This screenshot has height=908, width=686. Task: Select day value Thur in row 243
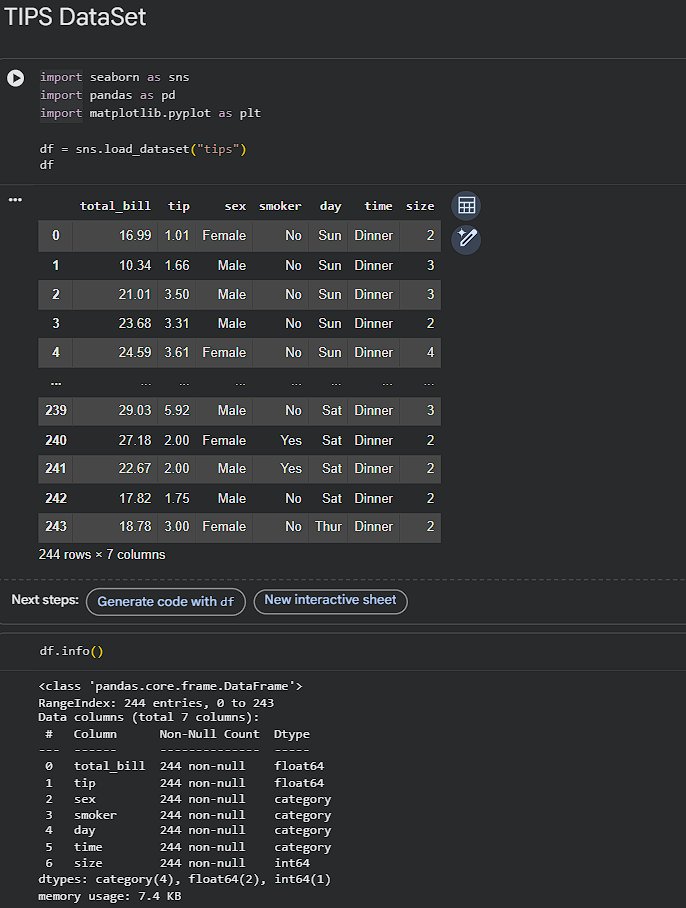328,526
